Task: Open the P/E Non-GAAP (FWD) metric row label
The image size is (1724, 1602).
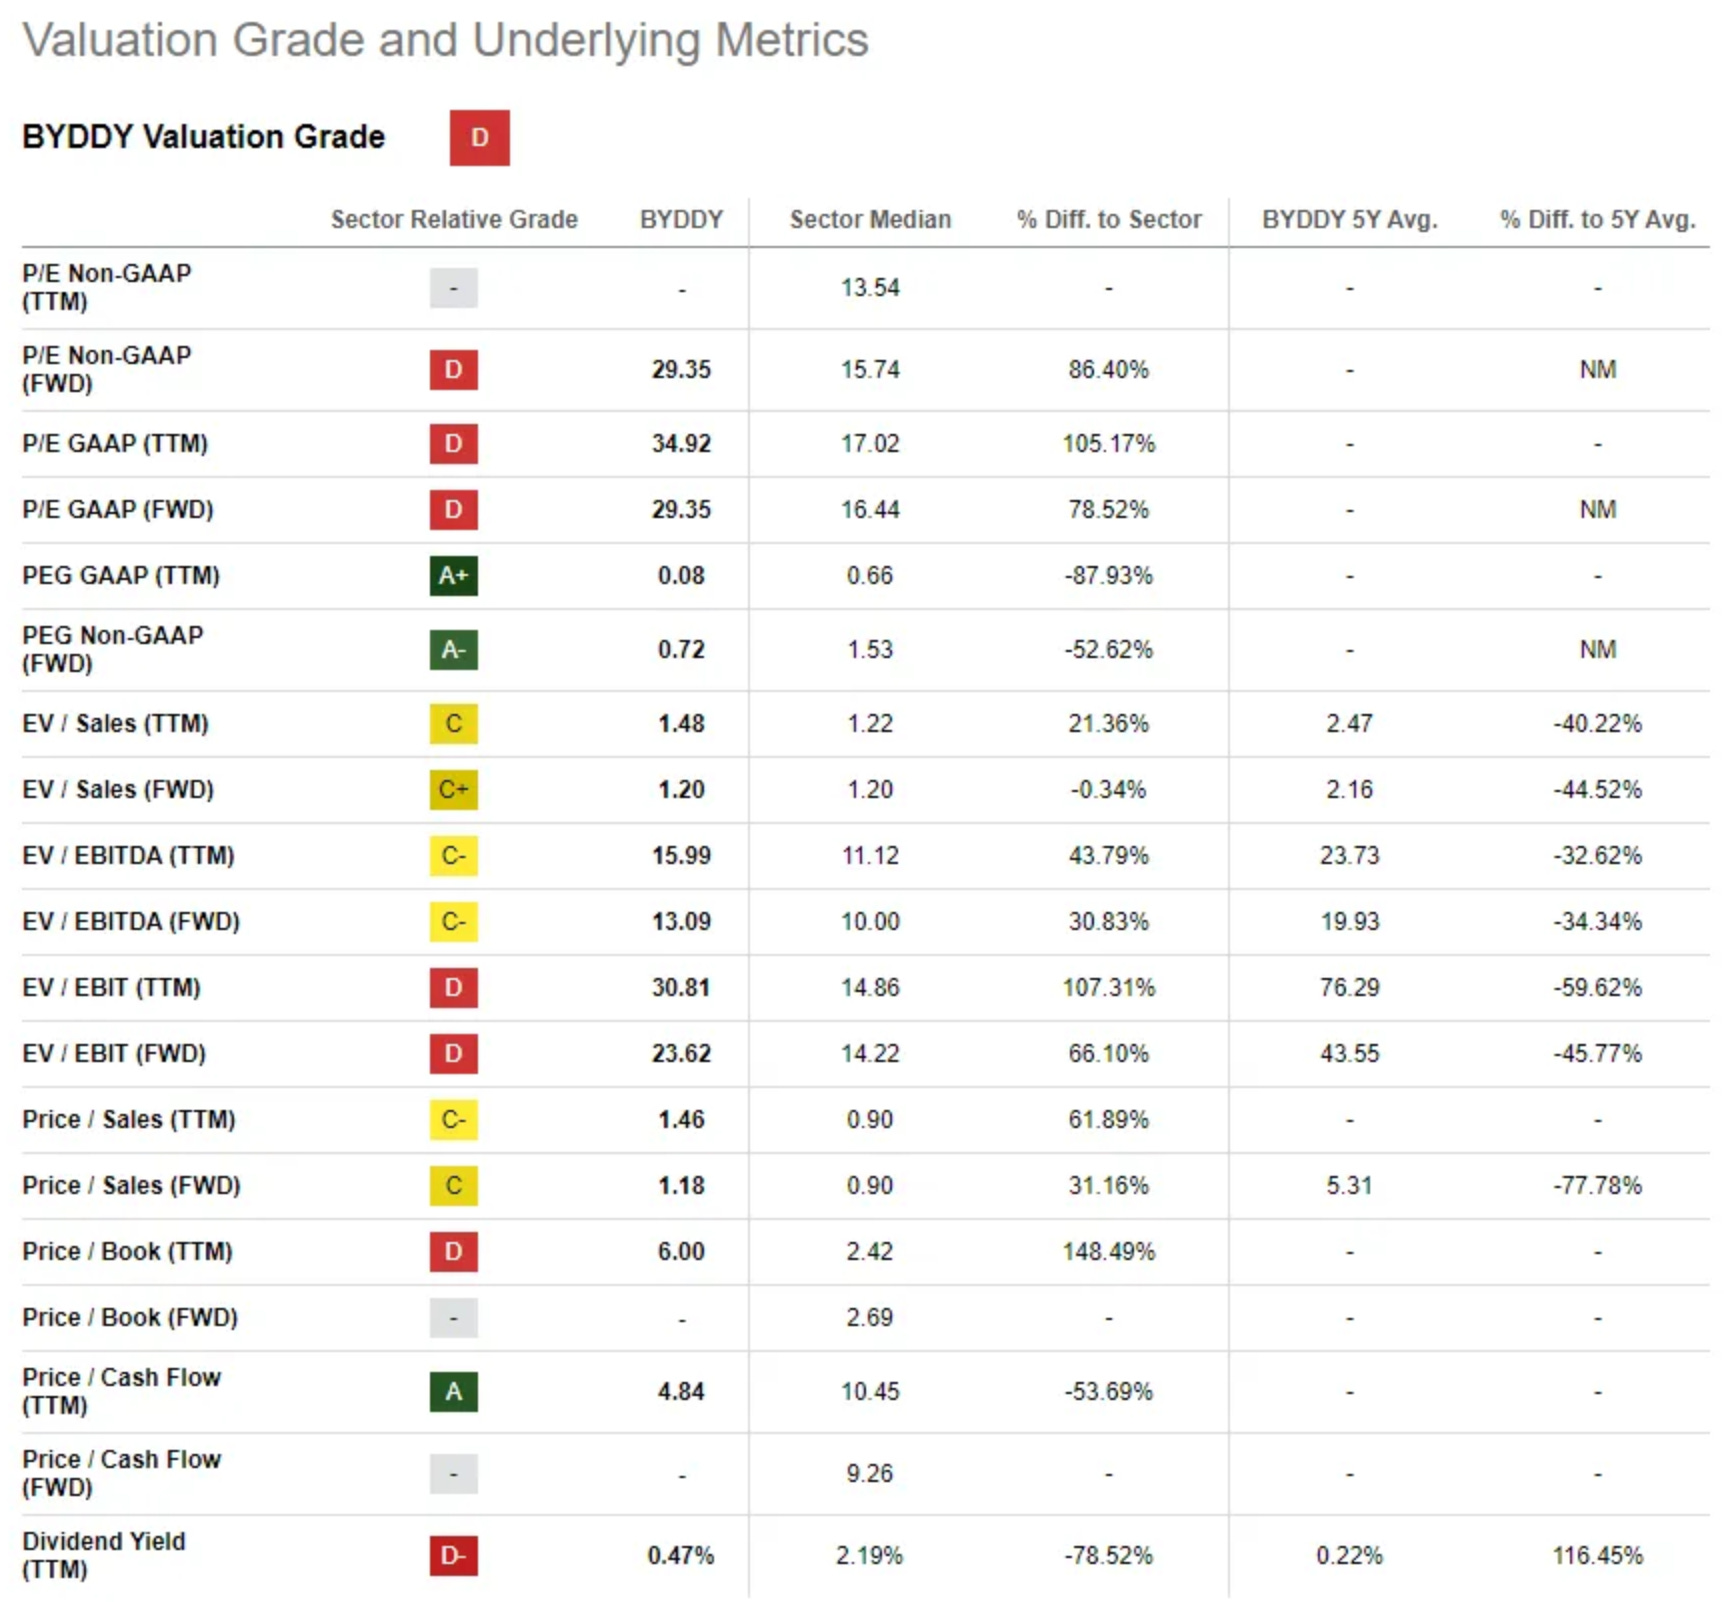Action: coord(106,370)
